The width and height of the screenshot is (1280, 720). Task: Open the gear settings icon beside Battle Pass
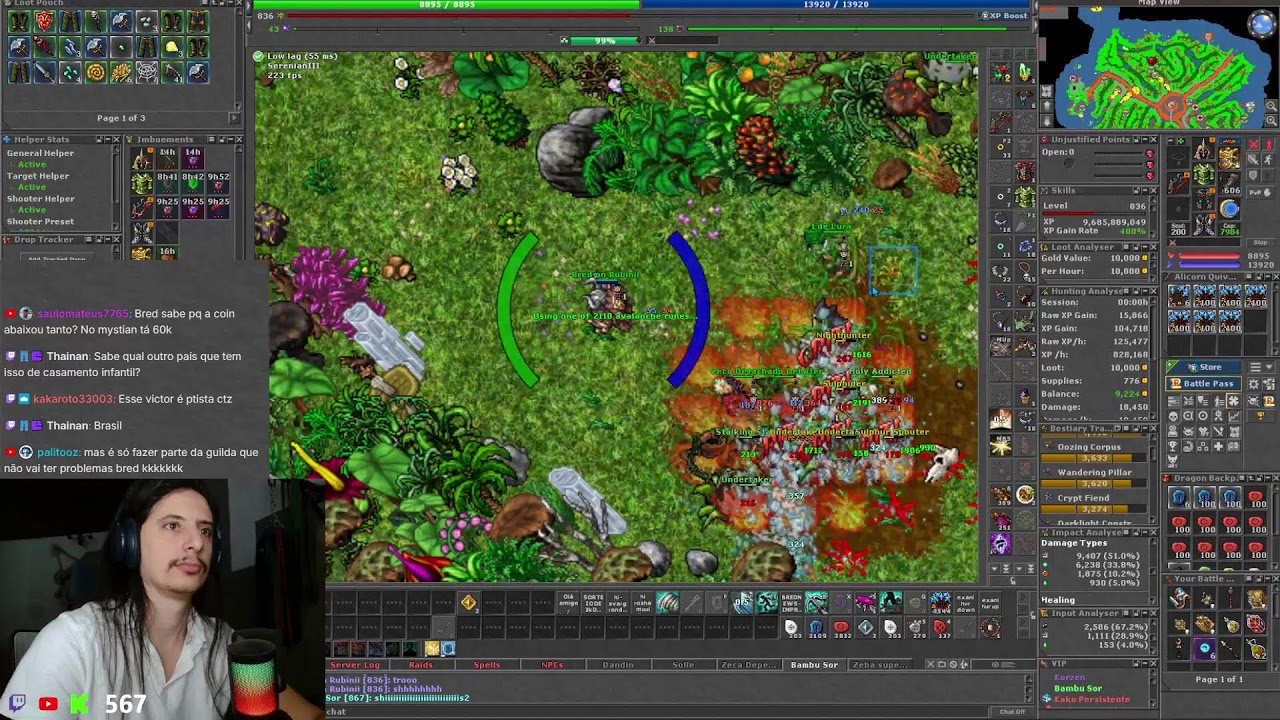[x=1253, y=383]
